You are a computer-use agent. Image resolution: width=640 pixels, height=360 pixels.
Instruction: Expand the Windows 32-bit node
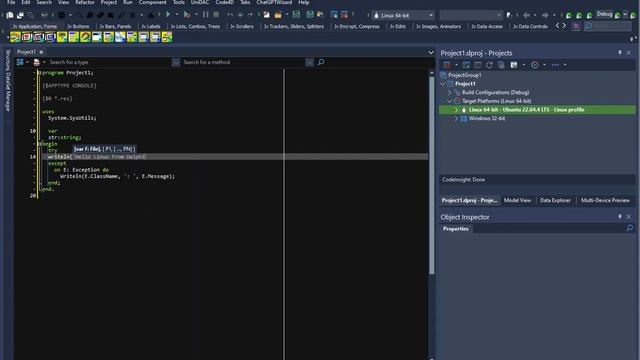point(456,118)
